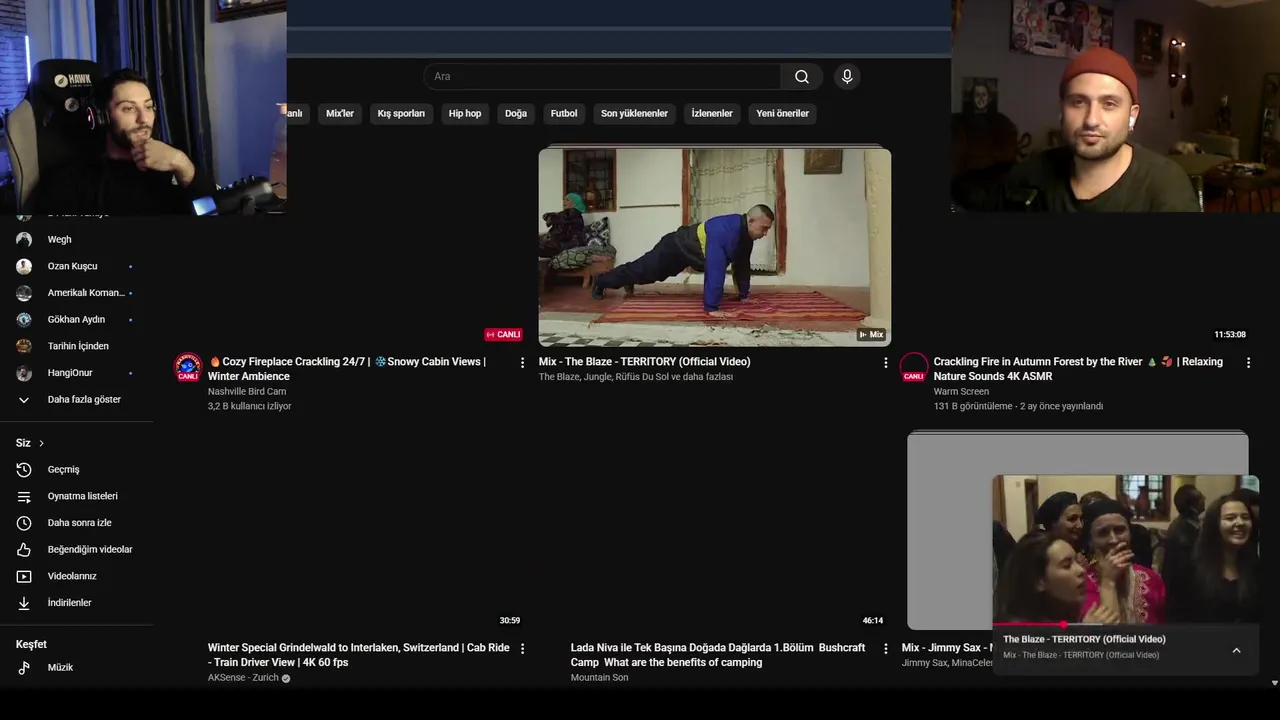Image resolution: width=1280 pixels, height=720 pixels.
Task: Click Keşfet section heading
Action: click(31, 645)
